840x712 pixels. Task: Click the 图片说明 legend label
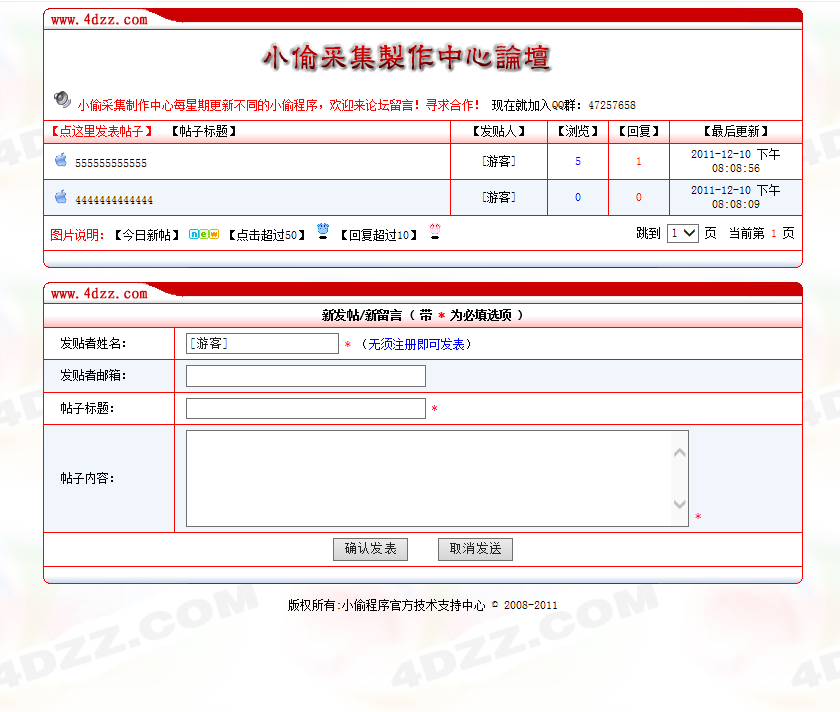point(77,235)
